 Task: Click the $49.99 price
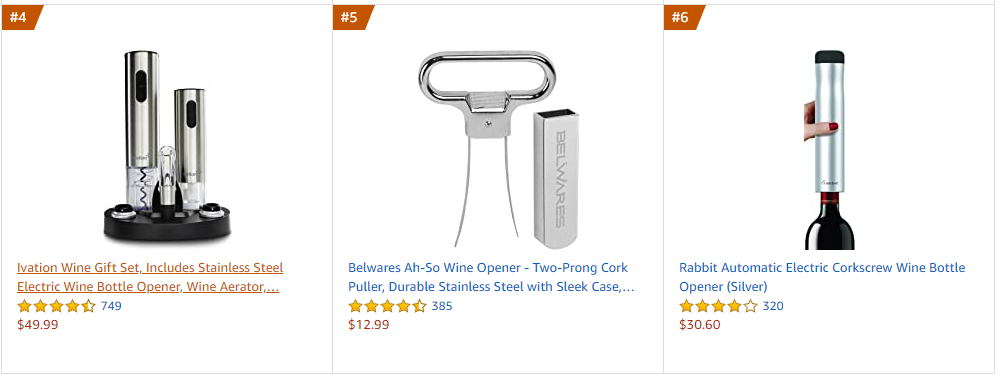[x=38, y=325]
